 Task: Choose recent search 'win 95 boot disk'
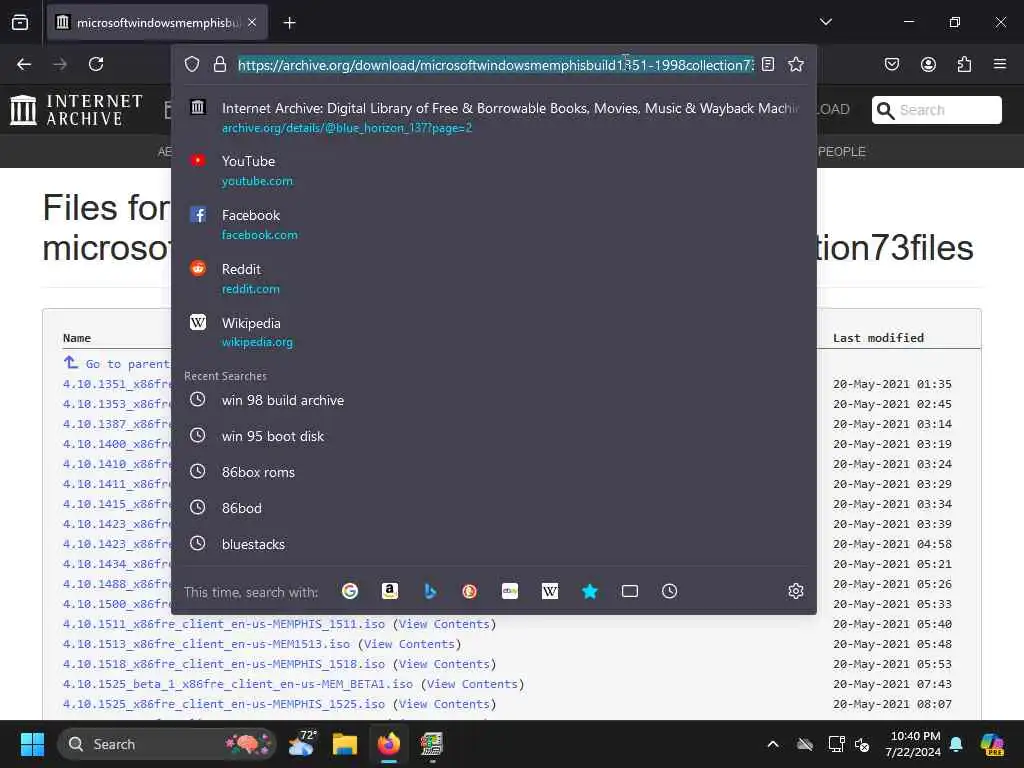[x=494, y=436]
